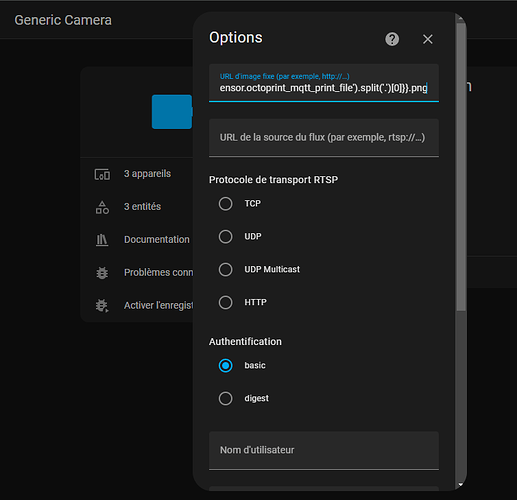Click the dialog scrollbar down arrow
Viewport: 517px width, 500px height.
pos(461,484)
